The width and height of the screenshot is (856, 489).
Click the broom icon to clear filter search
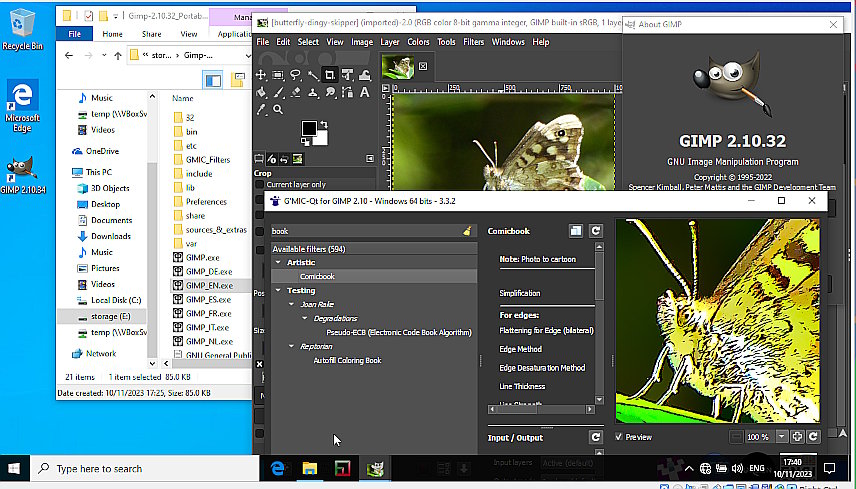coord(467,231)
